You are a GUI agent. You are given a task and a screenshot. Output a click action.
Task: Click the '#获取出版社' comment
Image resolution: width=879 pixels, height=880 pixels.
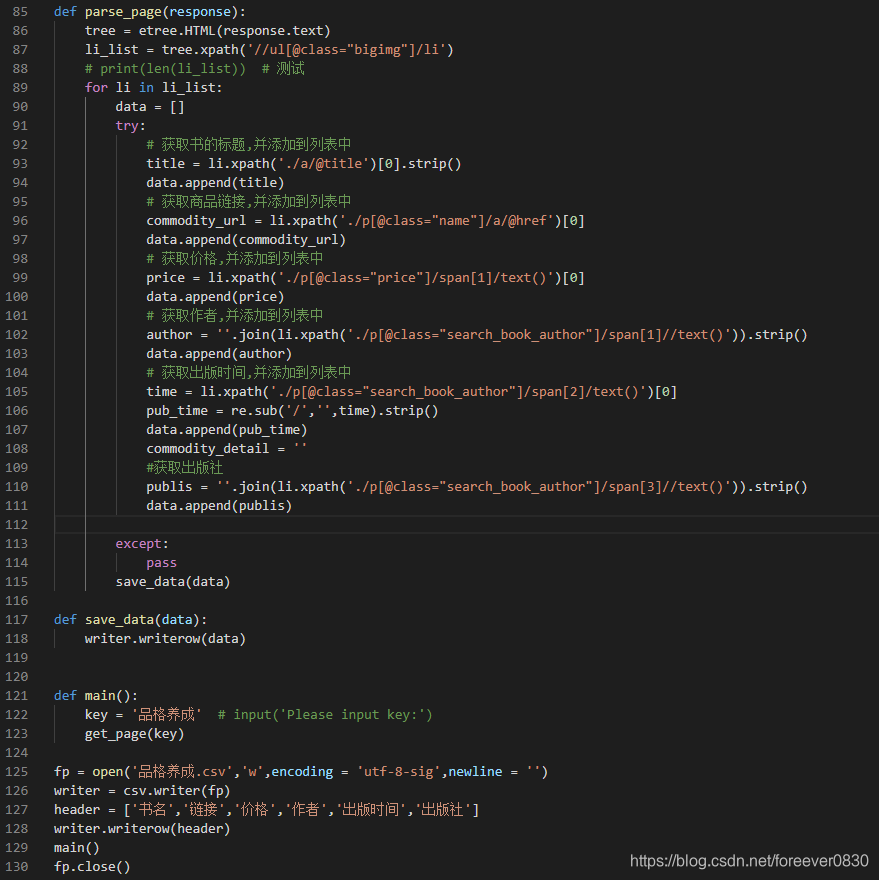pos(185,468)
